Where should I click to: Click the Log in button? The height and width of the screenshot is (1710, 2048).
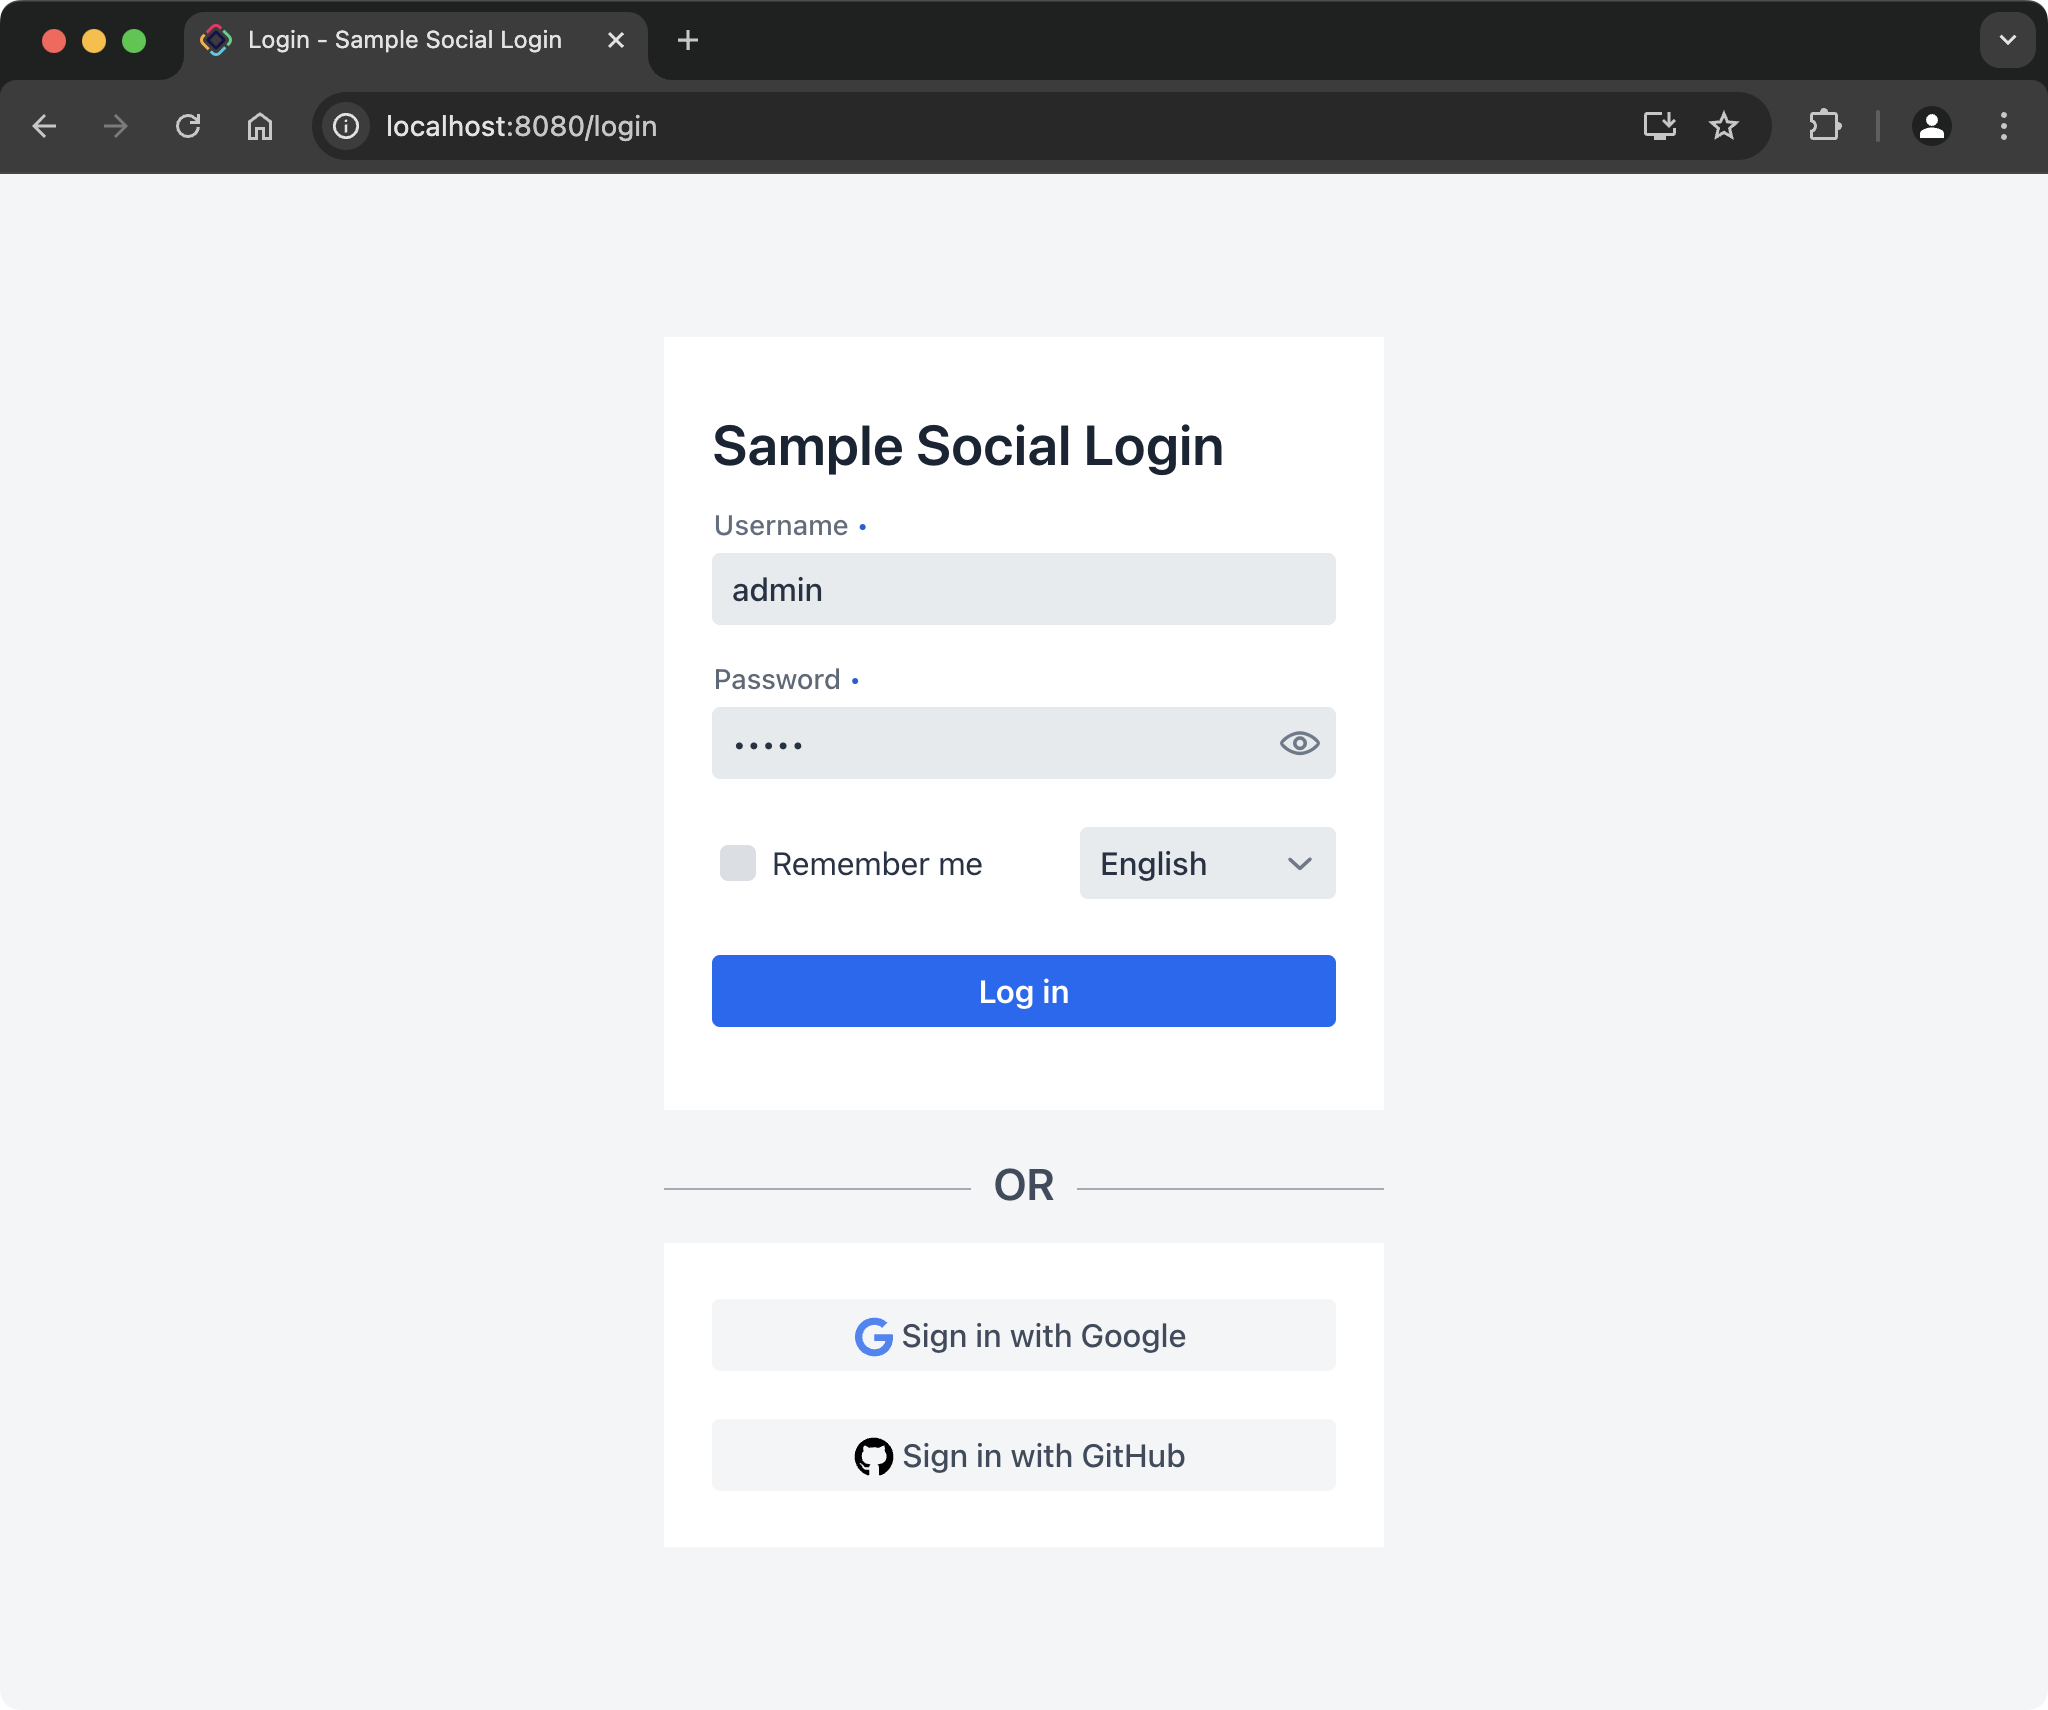(x=1022, y=990)
